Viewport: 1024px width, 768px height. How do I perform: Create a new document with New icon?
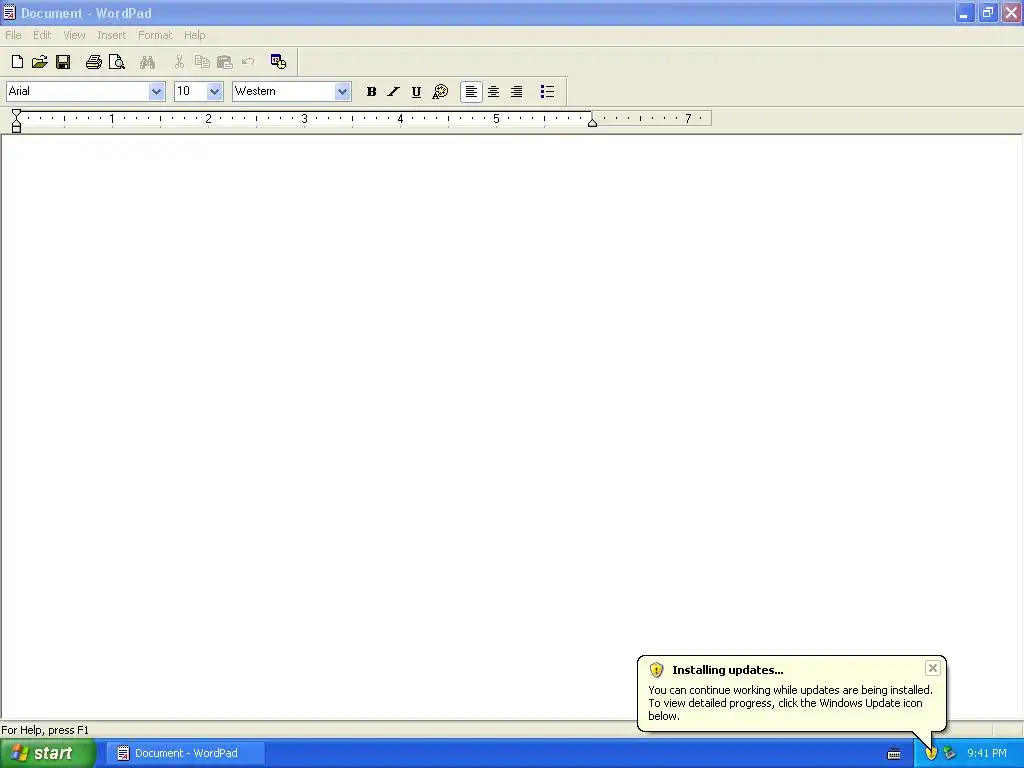(x=18, y=62)
